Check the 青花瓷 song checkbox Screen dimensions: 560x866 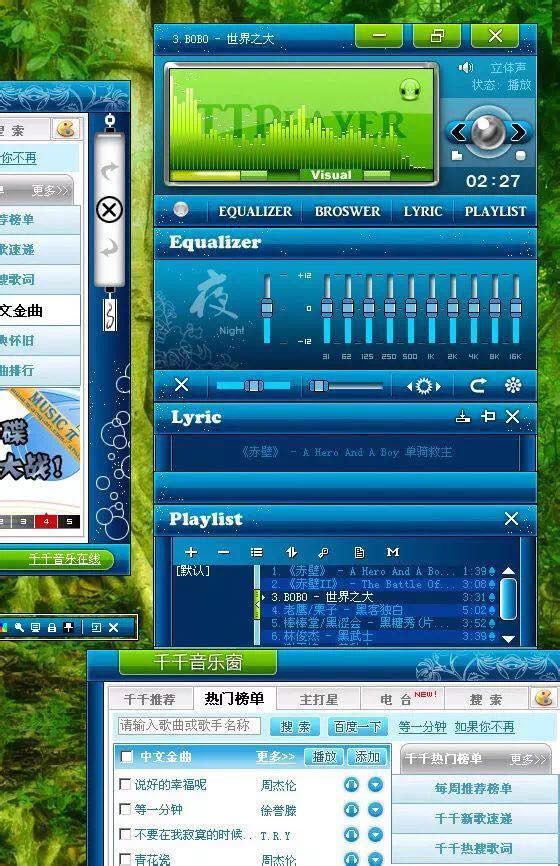pos(125,859)
